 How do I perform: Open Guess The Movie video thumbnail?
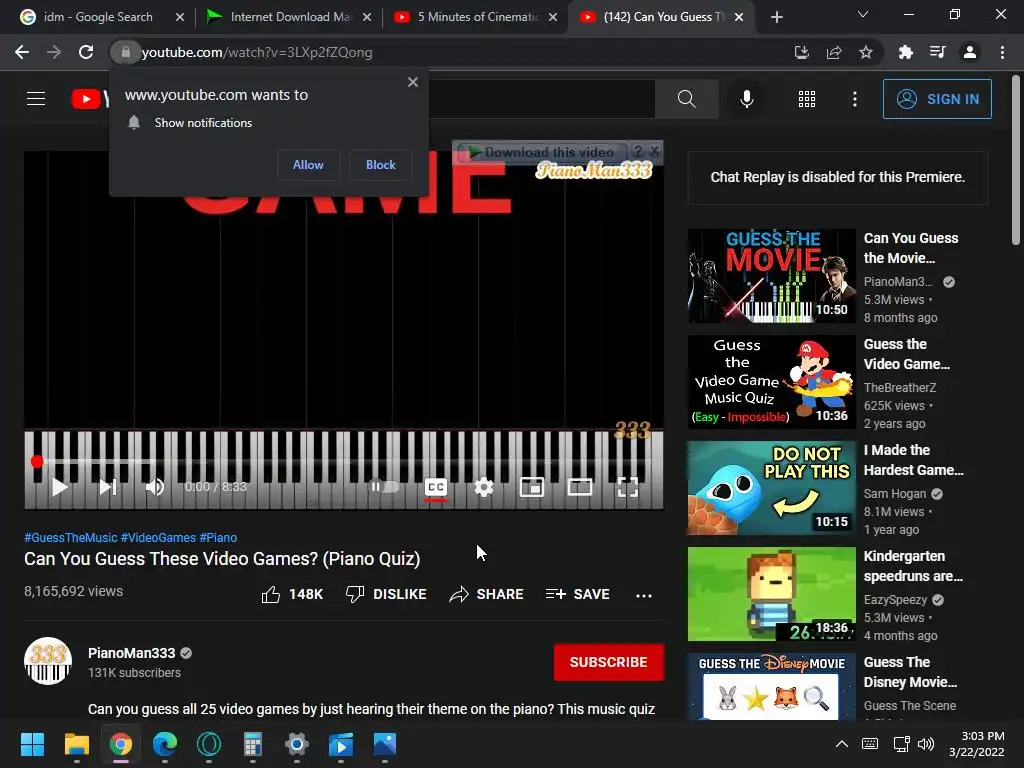pyautogui.click(x=771, y=276)
